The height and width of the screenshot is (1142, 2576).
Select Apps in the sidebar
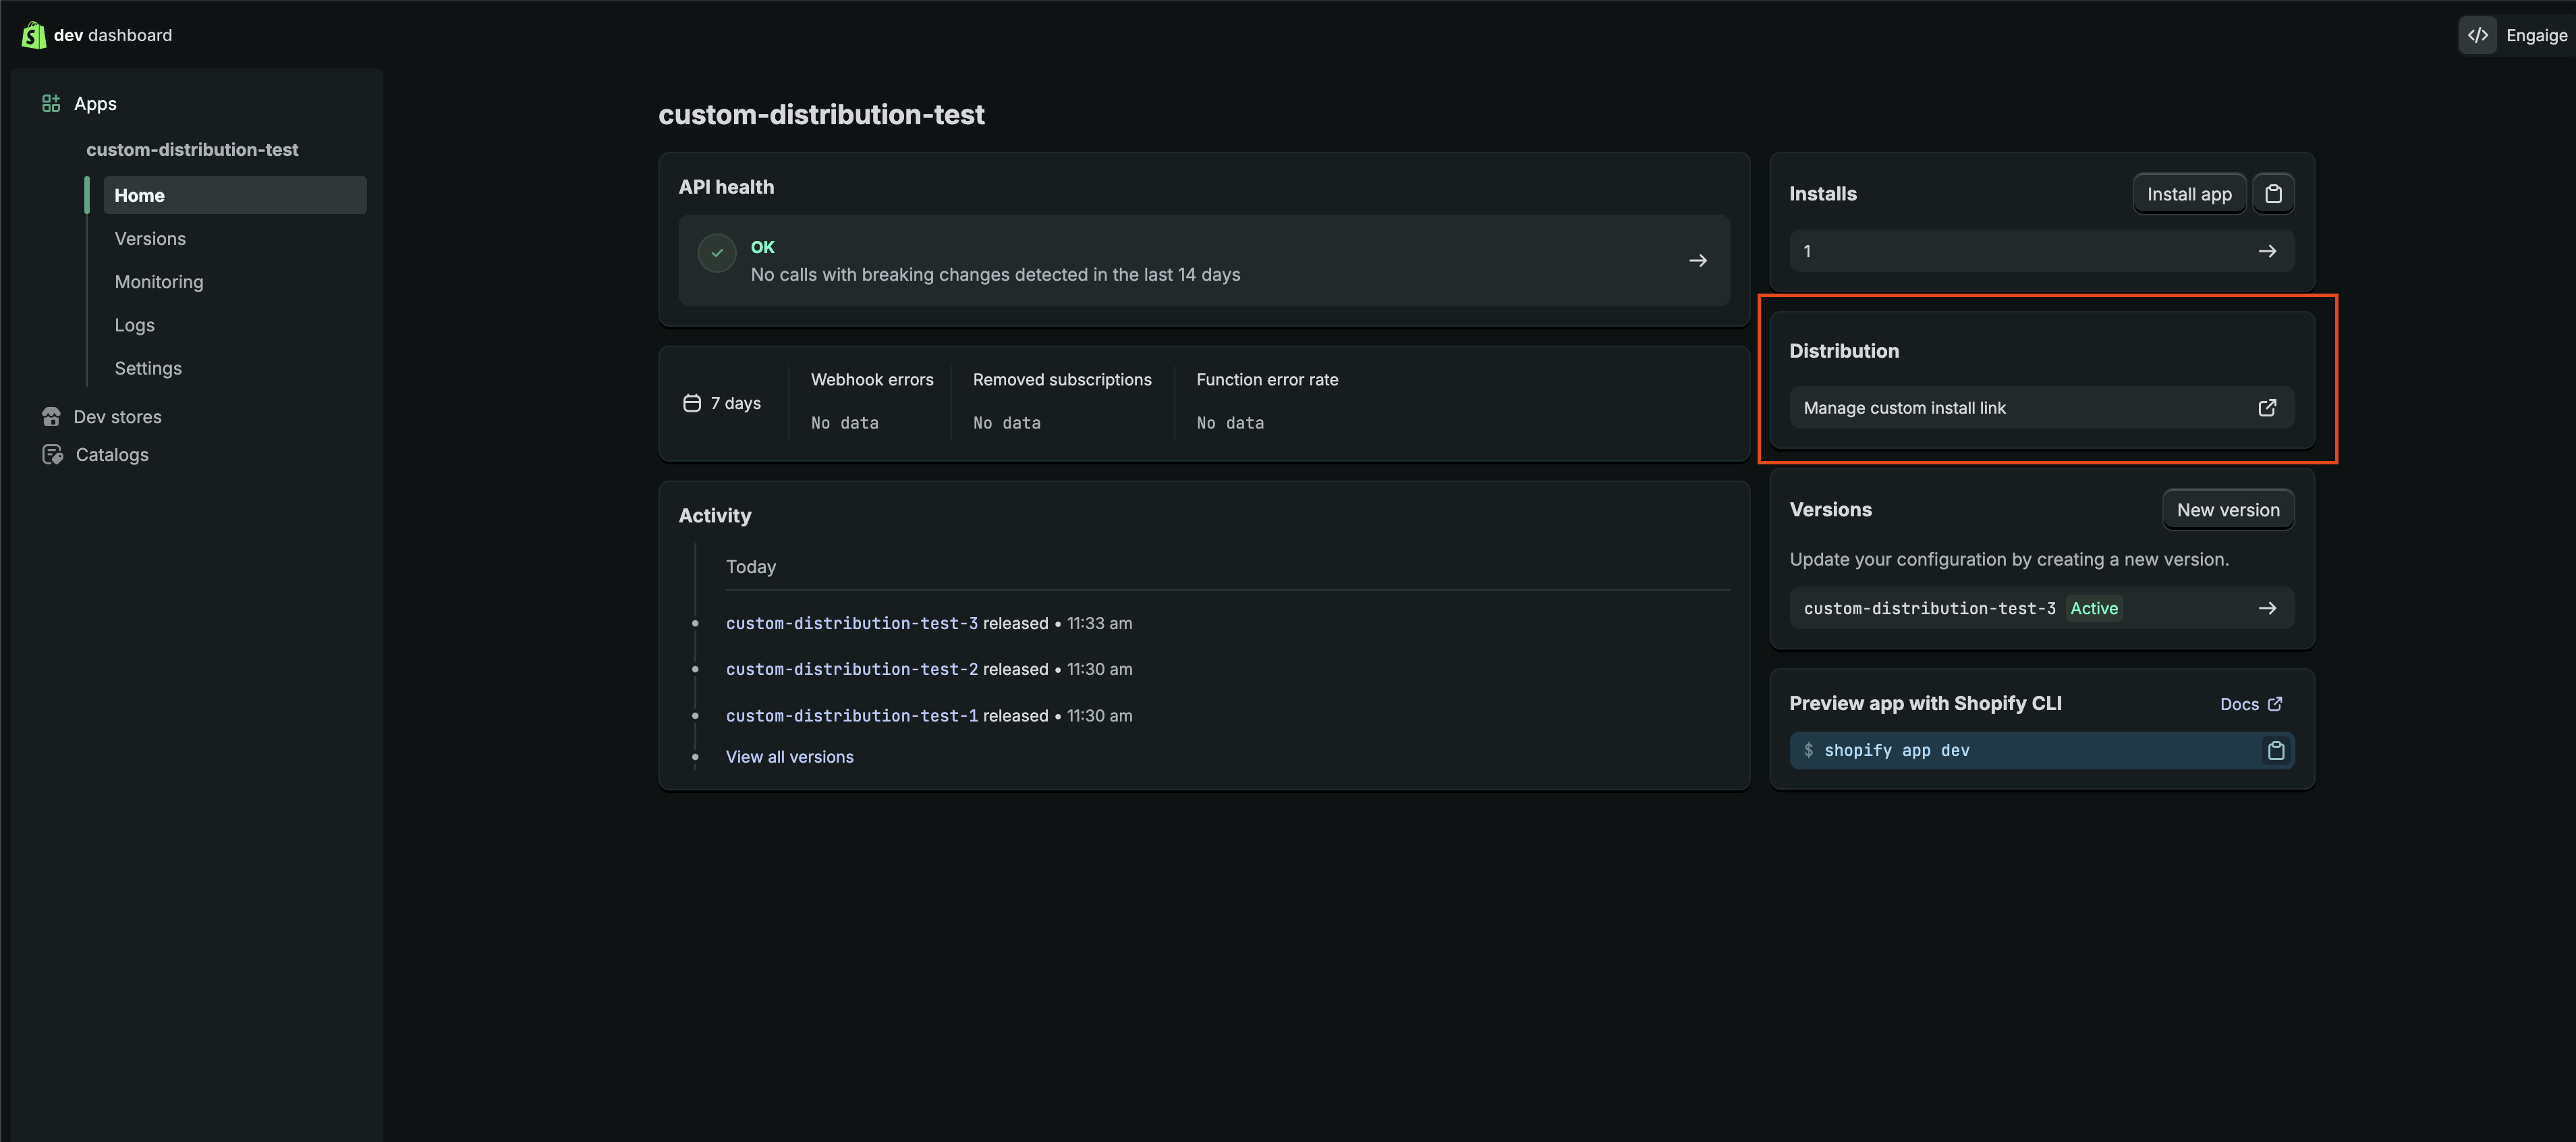[x=95, y=104]
